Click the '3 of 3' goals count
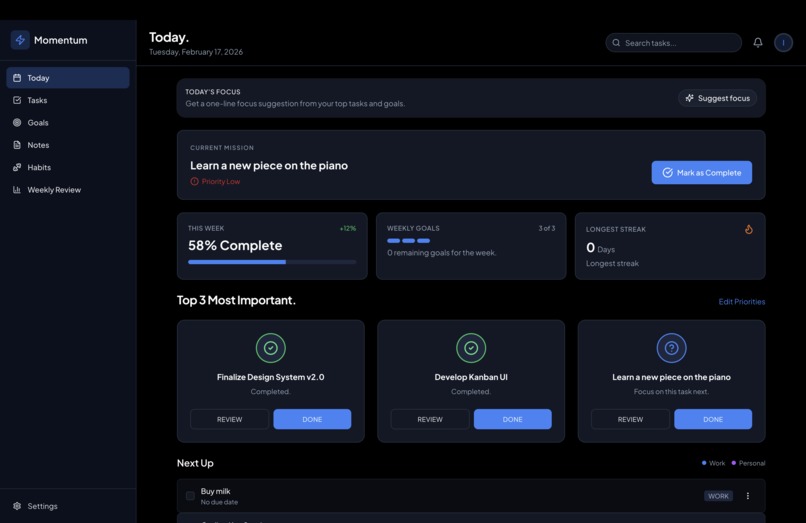 coord(546,228)
